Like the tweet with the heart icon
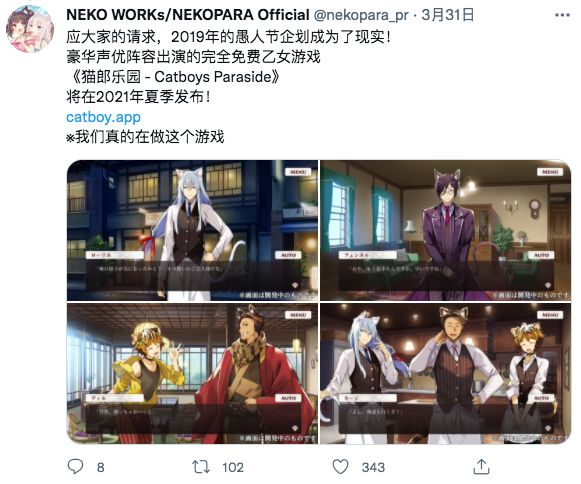This screenshot has height=484, width=581. 340,467
